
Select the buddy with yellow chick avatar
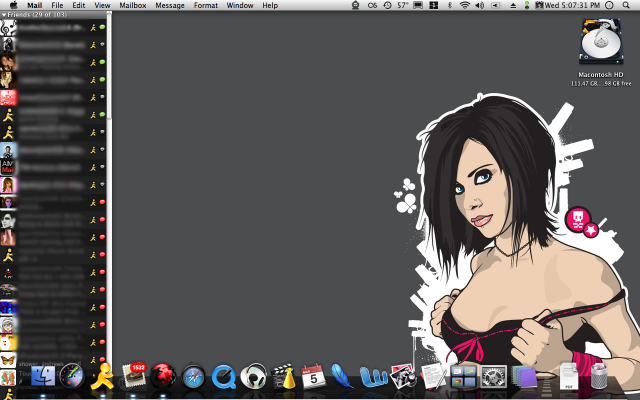(x=53, y=342)
